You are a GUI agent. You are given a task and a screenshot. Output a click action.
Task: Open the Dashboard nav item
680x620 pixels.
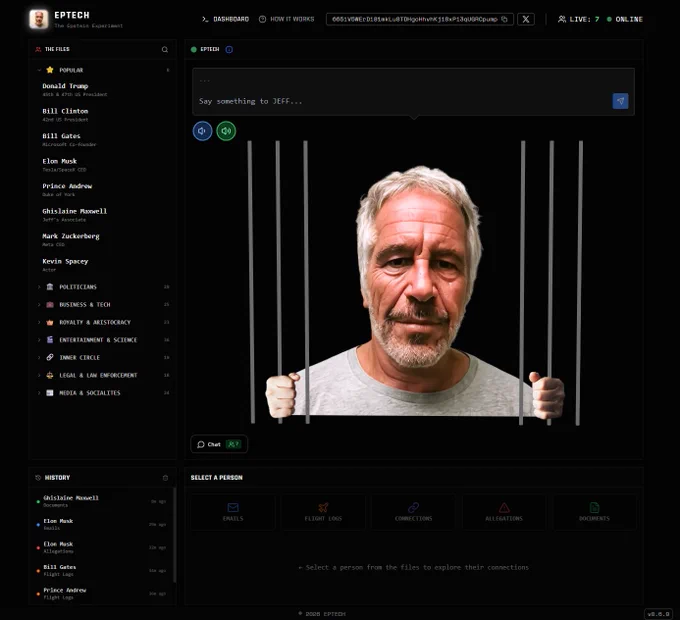pos(226,19)
